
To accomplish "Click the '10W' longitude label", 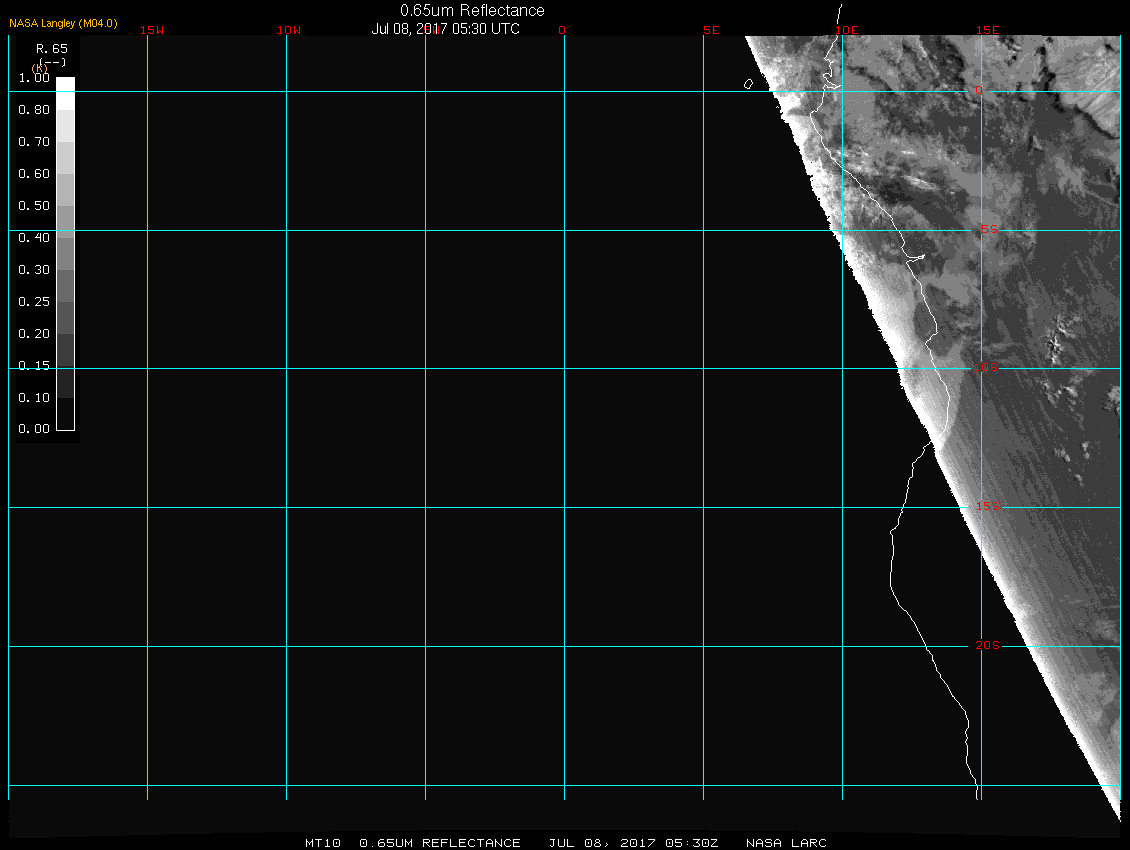I will coord(289,30).
